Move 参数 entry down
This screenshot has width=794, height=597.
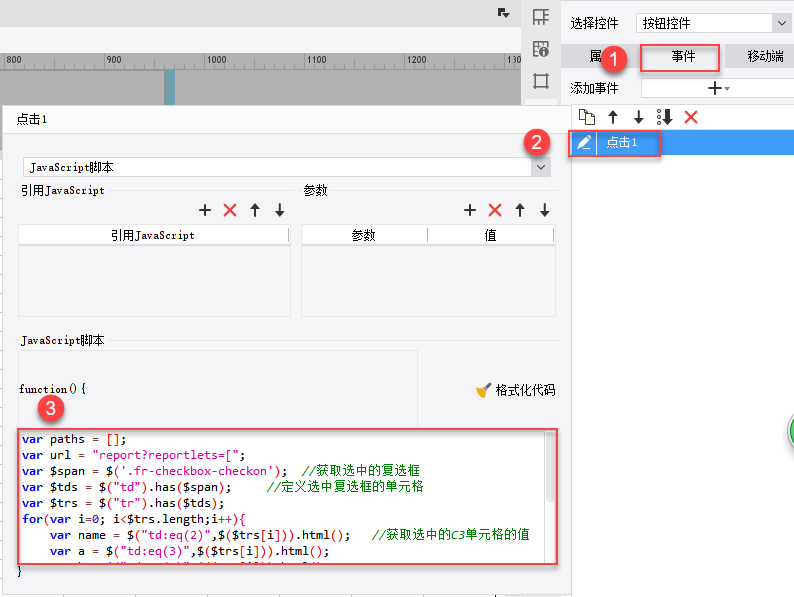tap(544, 210)
